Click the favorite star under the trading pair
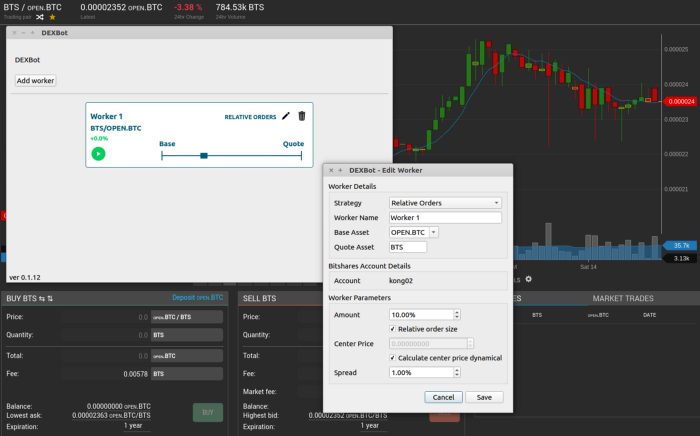The width and height of the screenshot is (700, 436). click(x=52, y=17)
